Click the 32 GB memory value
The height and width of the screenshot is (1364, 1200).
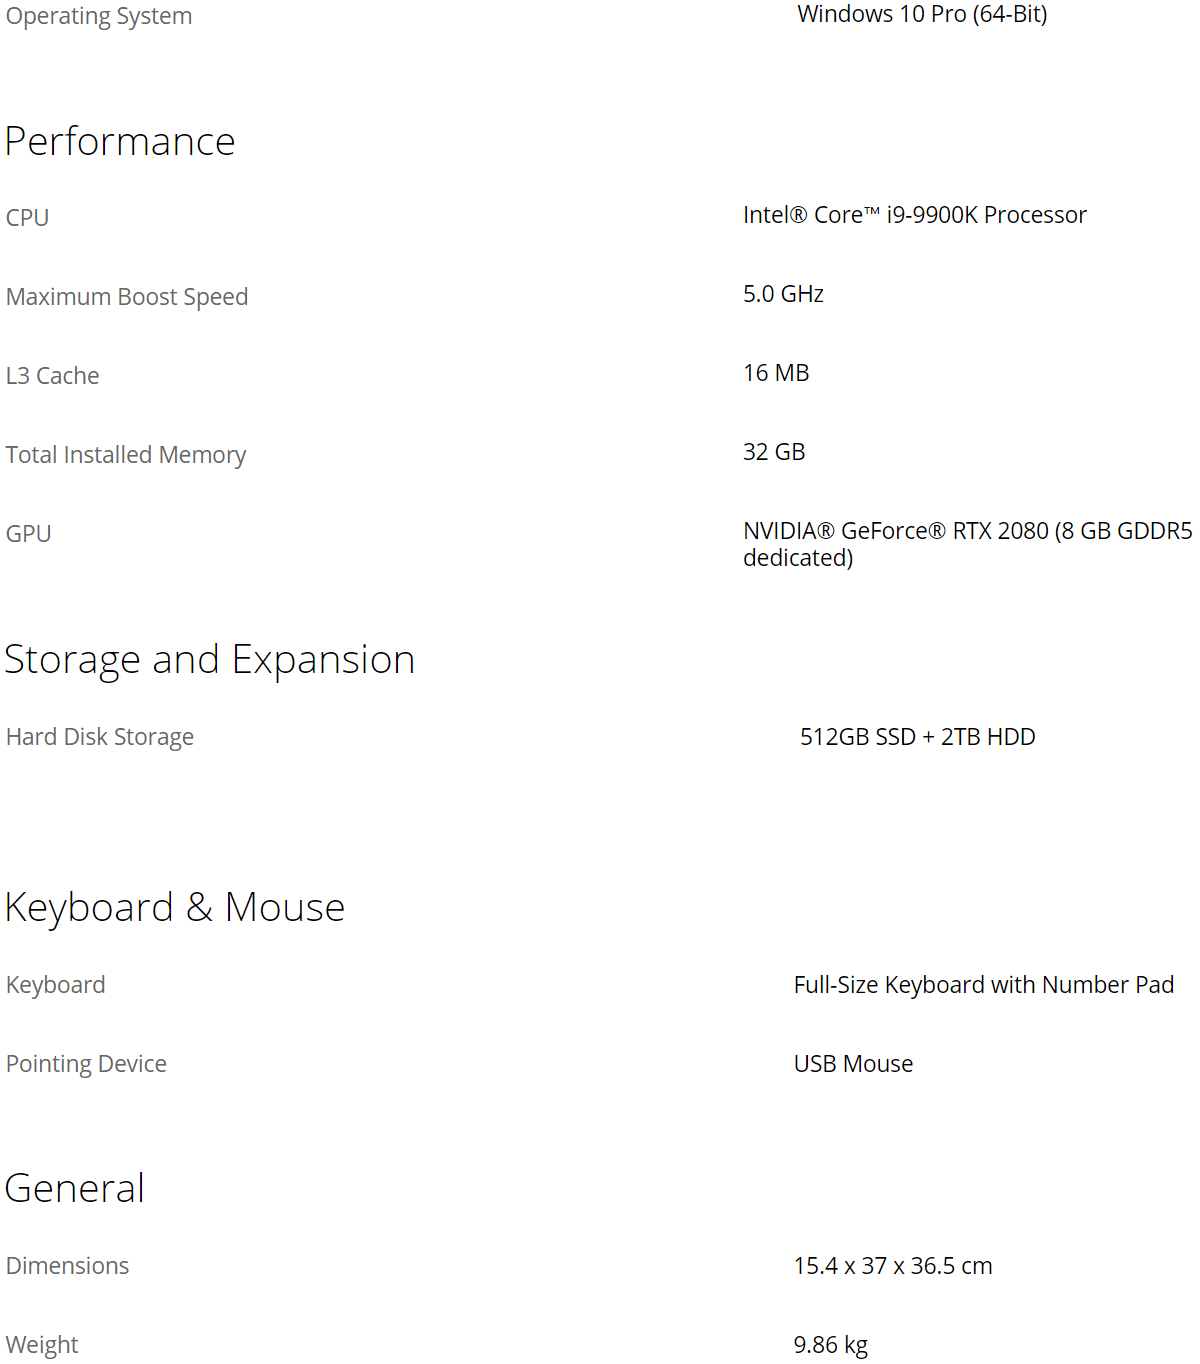click(774, 452)
